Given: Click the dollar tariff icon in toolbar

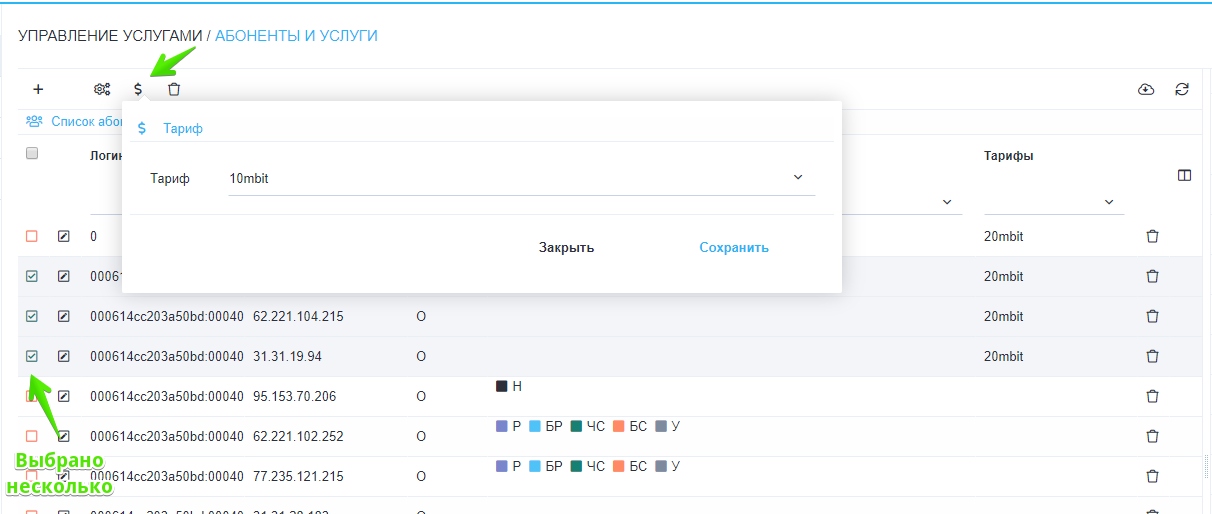Looking at the screenshot, I should pos(138,89).
